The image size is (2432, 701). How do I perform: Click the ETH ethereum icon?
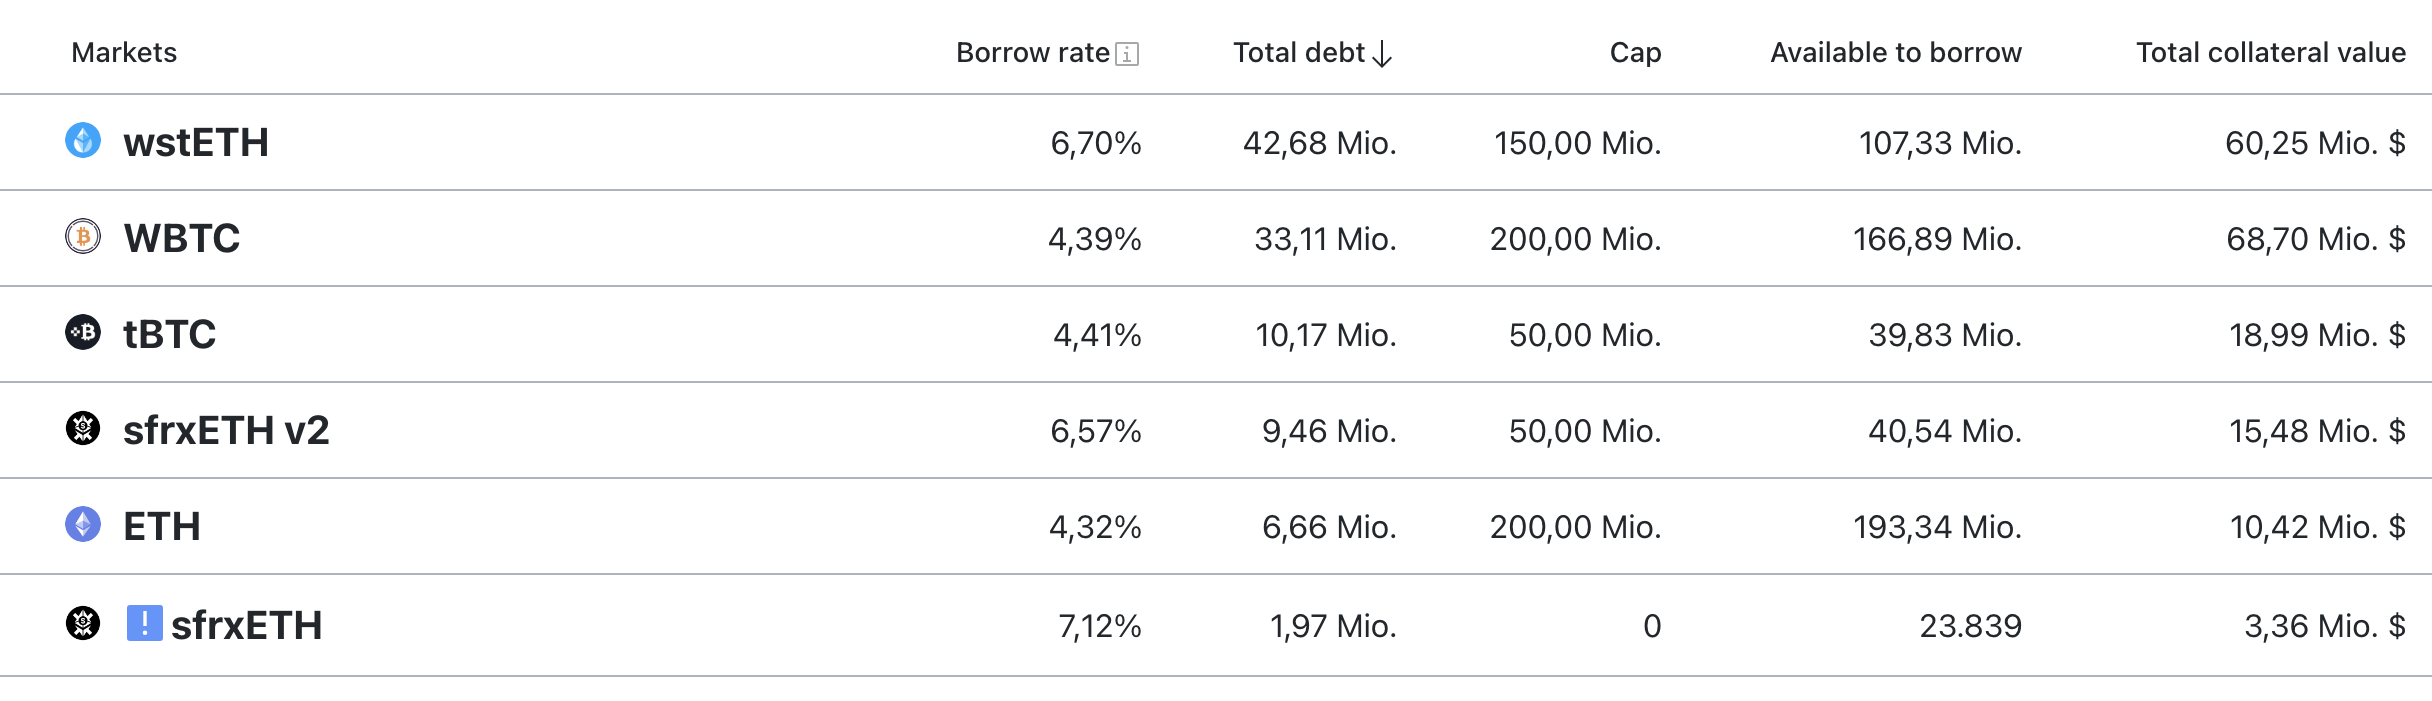[x=83, y=524]
